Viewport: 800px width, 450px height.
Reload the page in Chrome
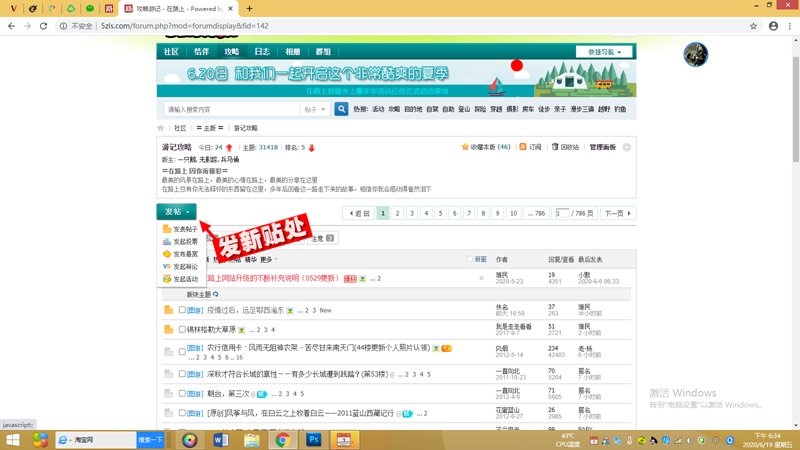pos(43,26)
